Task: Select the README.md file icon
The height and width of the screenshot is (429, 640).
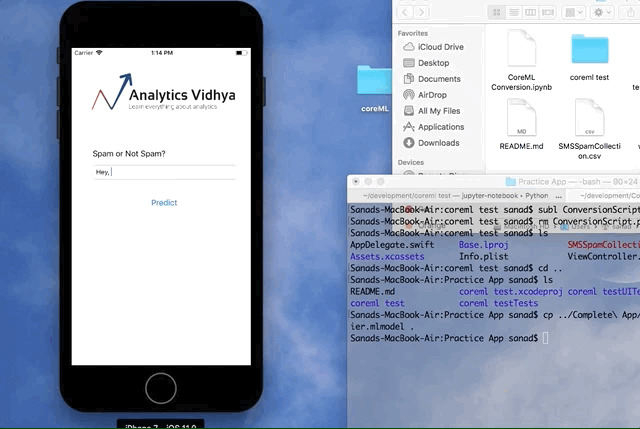Action: [x=521, y=118]
